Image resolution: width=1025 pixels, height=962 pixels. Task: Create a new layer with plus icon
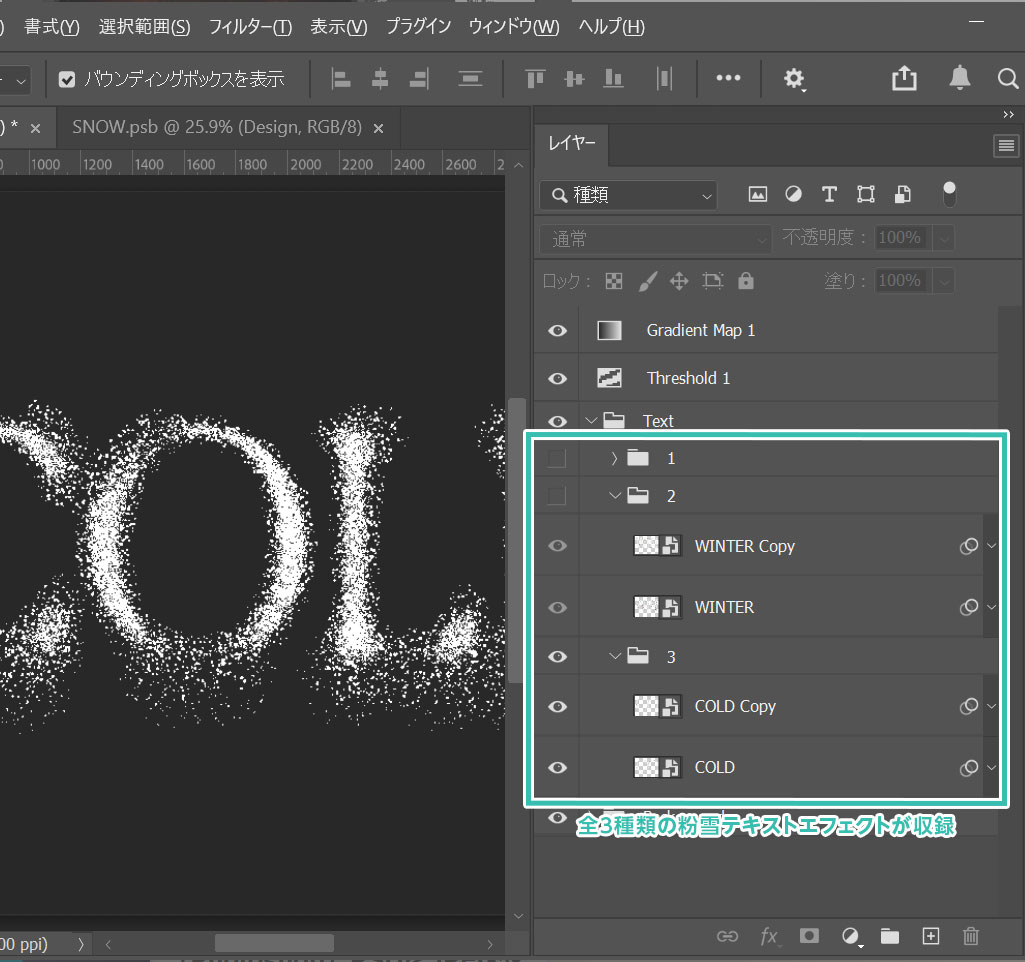pos(931,936)
